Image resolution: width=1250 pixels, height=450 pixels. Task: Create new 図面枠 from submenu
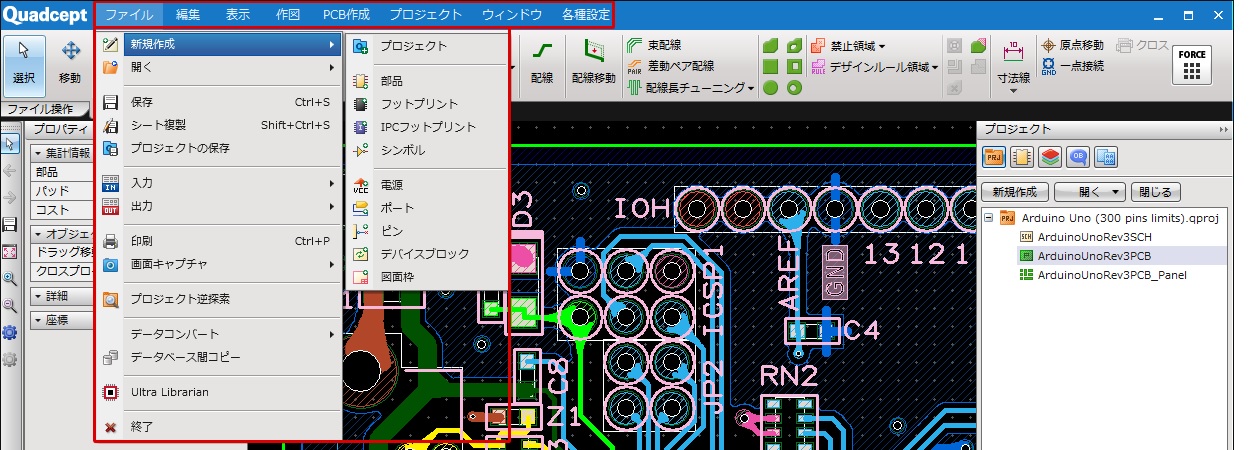[x=427, y=277]
